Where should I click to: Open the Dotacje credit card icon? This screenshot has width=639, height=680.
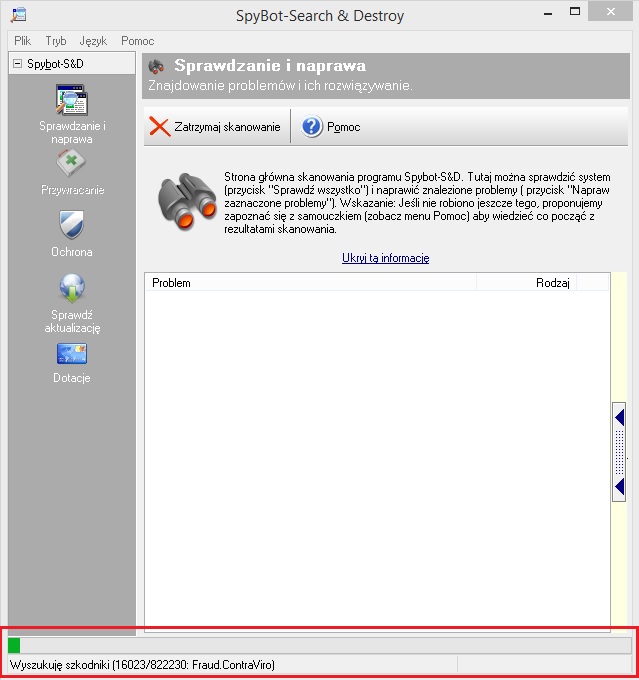pos(72,353)
